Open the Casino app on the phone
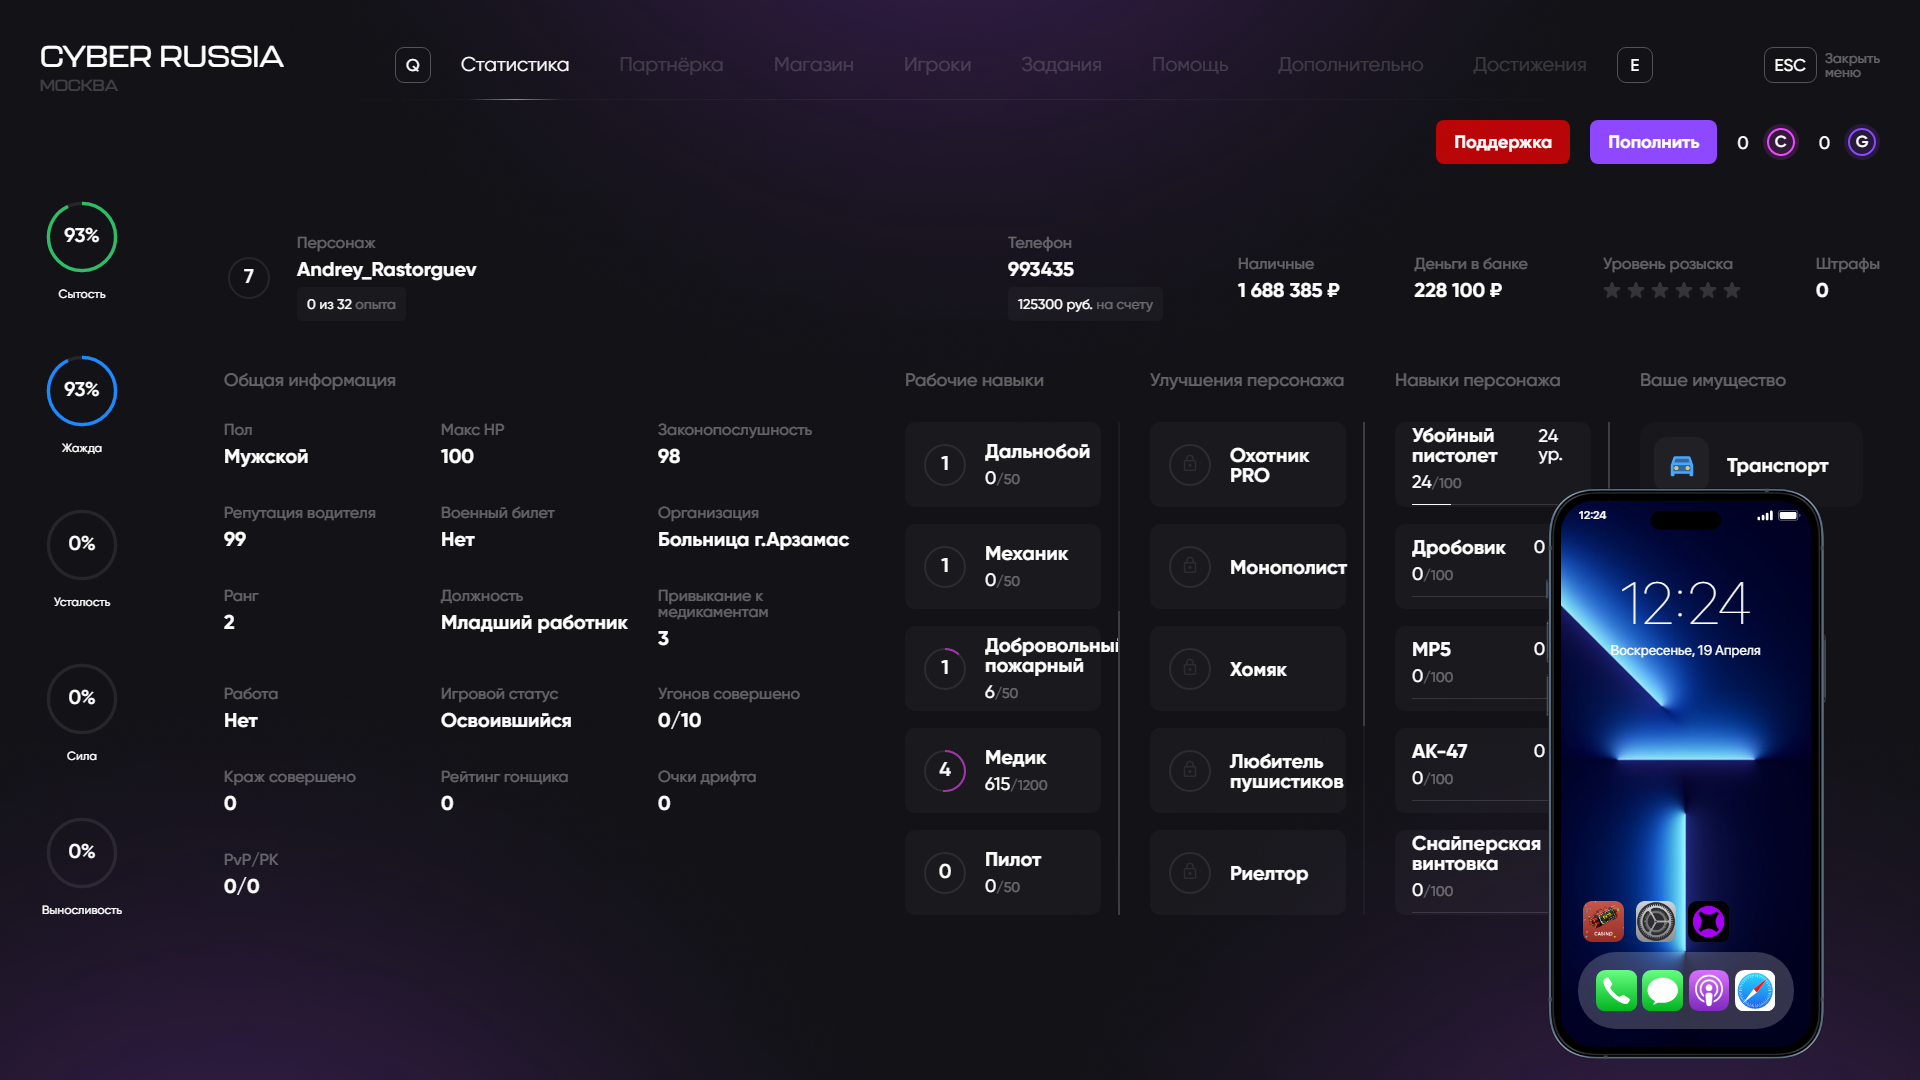Viewport: 1920px width, 1080px height. (x=1603, y=921)
